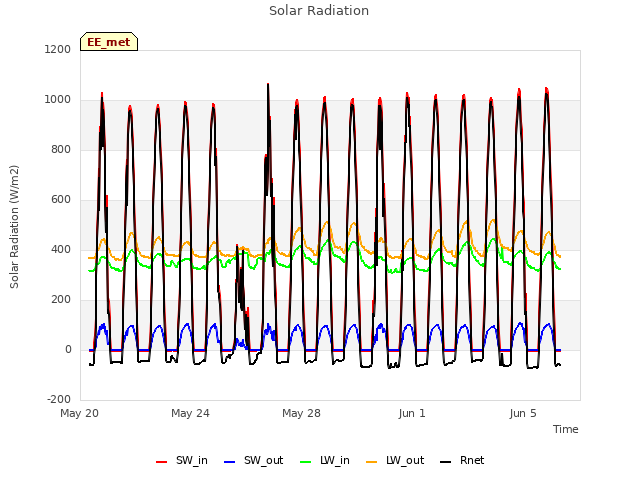The image size is (640, 480).
Task: Toggle SW_in series in legend
Action: (182, 461)
